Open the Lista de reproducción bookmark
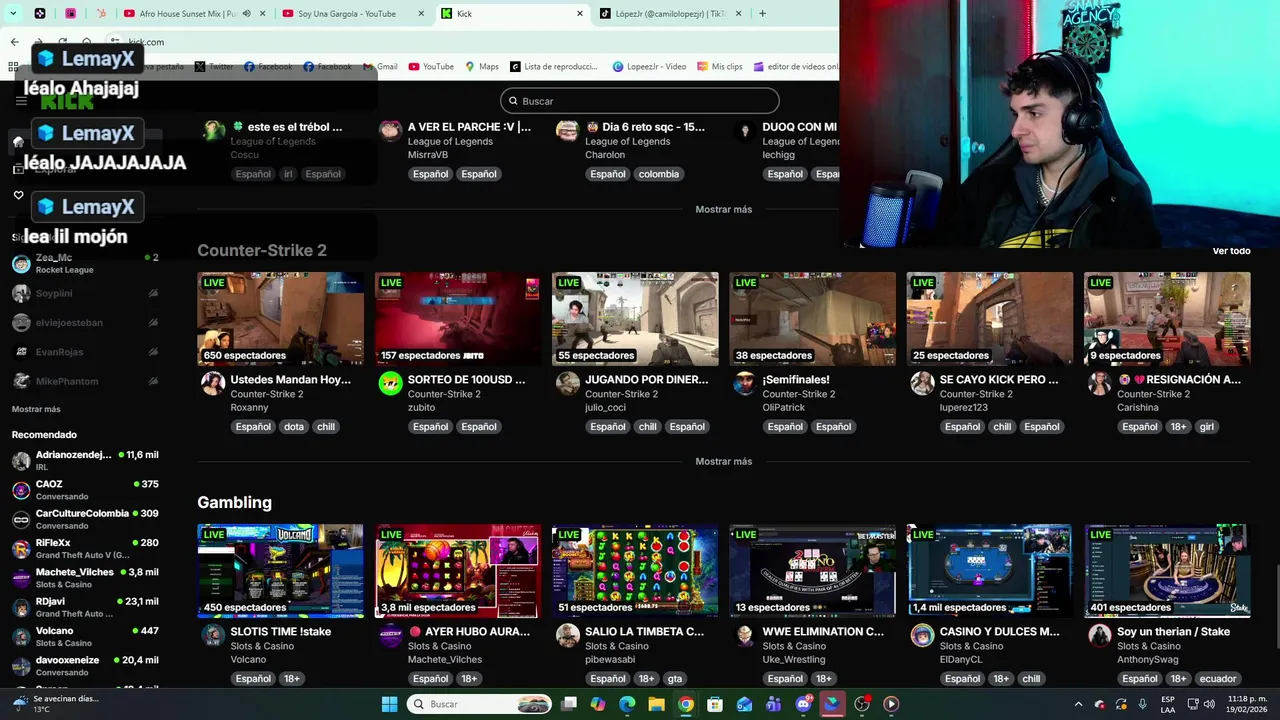1280x720 pixels. [x=553, y=67]
